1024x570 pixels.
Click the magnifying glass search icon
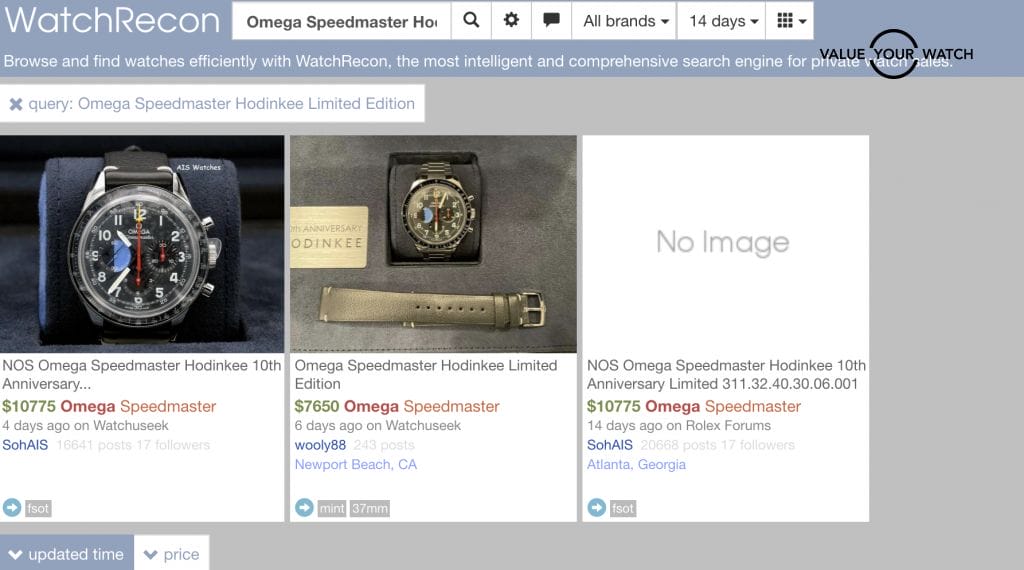[471, 21]
